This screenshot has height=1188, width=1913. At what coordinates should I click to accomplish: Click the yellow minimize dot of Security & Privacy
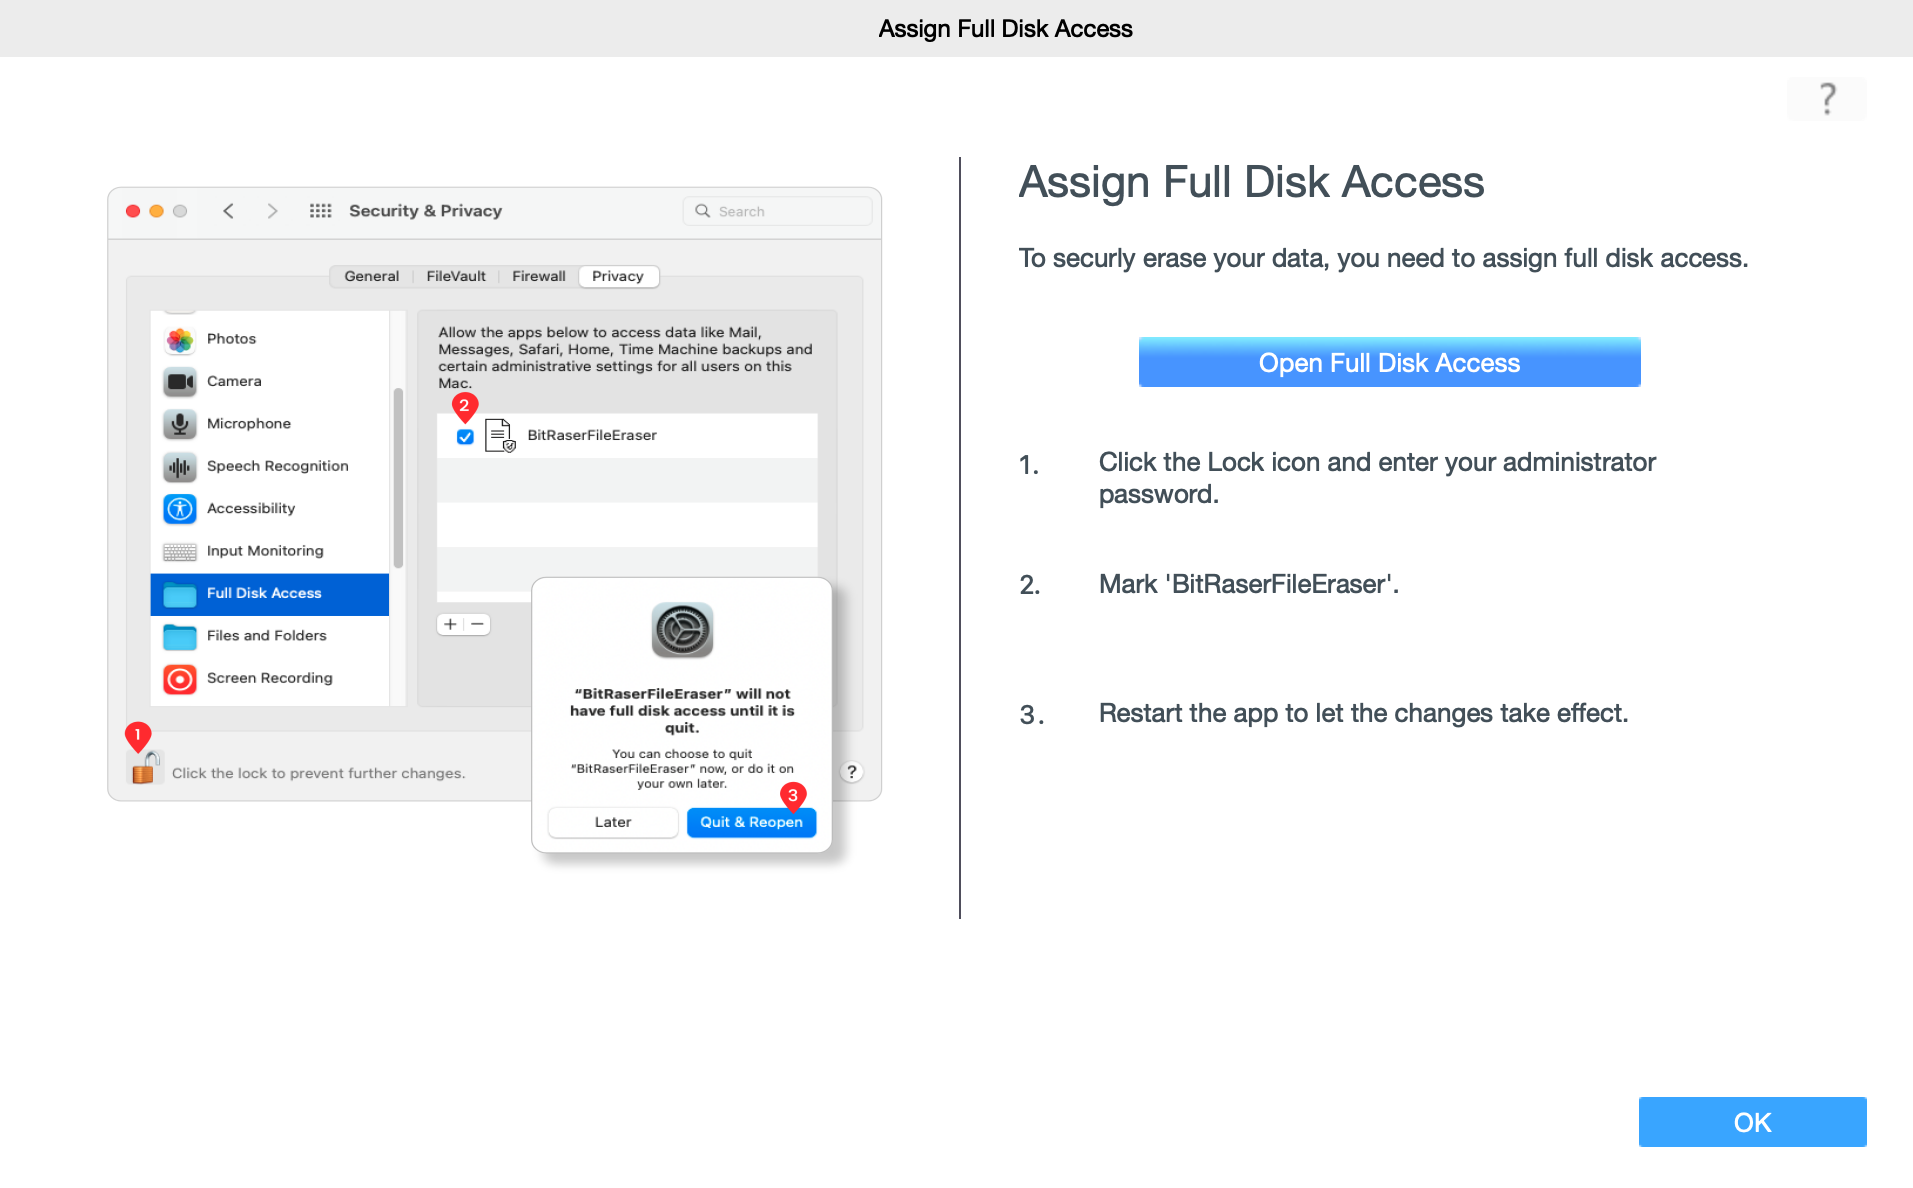(156, 211)
